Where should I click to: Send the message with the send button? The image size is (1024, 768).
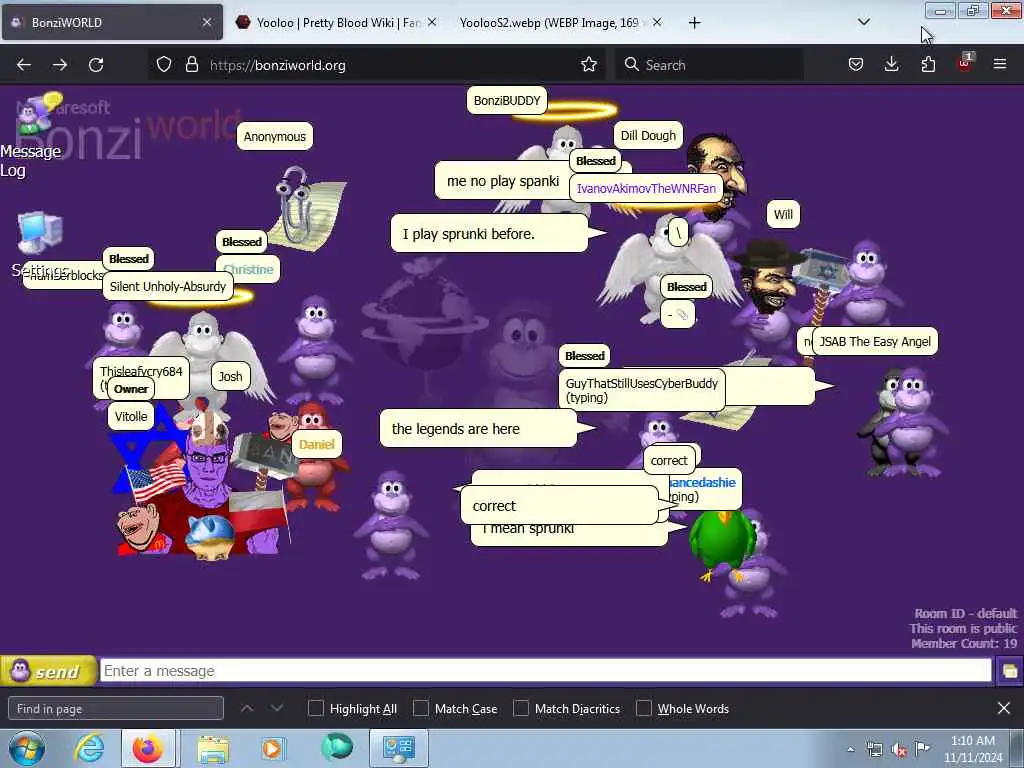pos(48,671)
